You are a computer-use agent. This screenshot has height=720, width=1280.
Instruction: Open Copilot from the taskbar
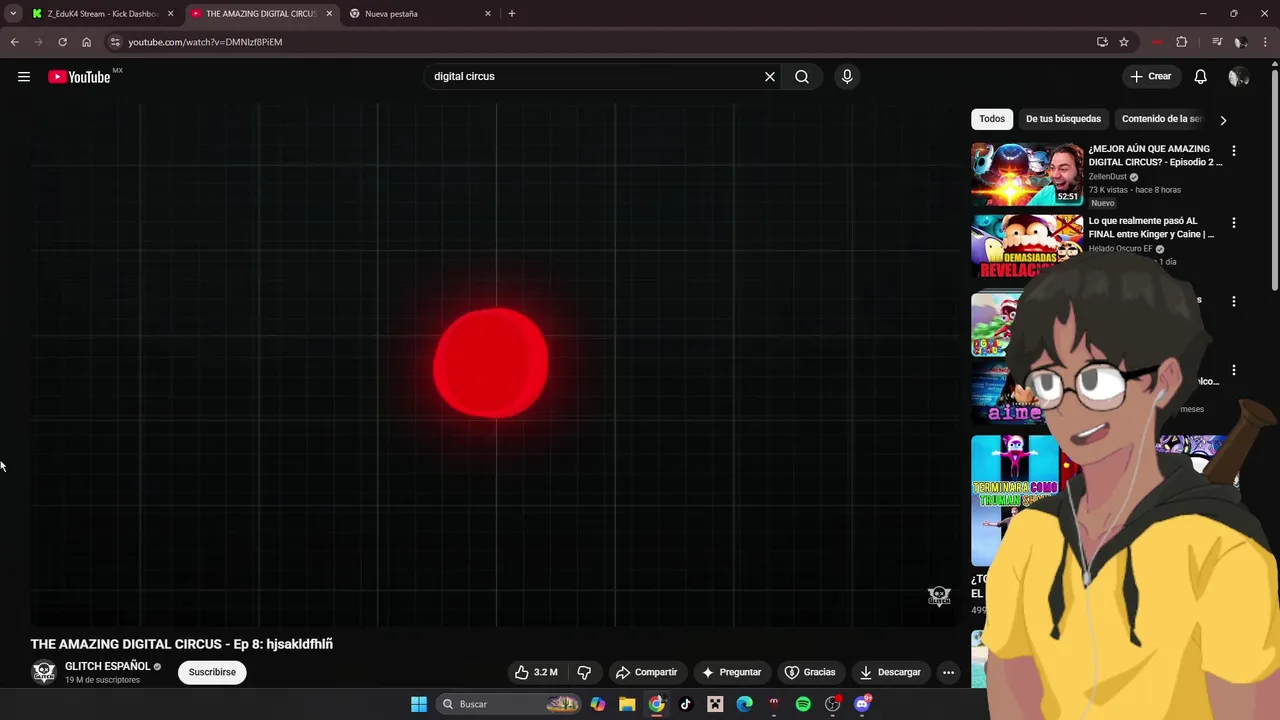click(x=598, y=704)
